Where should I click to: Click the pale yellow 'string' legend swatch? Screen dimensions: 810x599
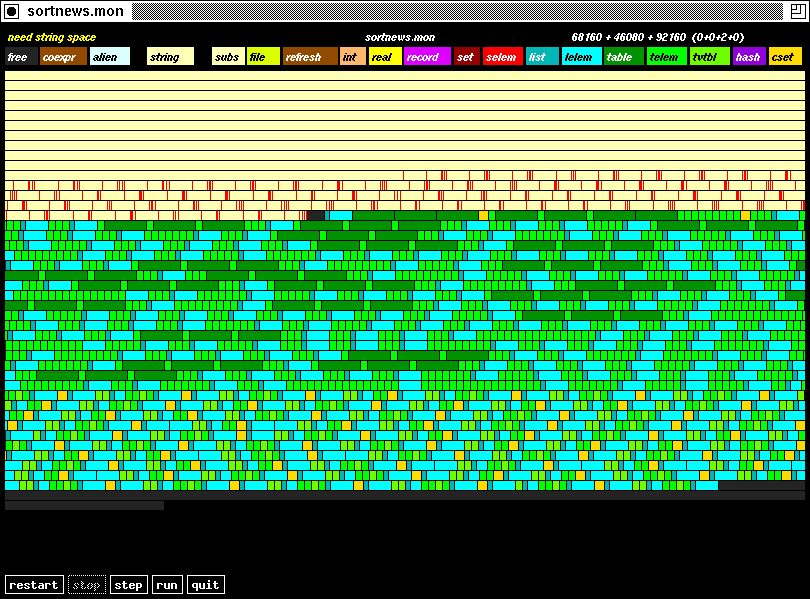tap(170, 57)
